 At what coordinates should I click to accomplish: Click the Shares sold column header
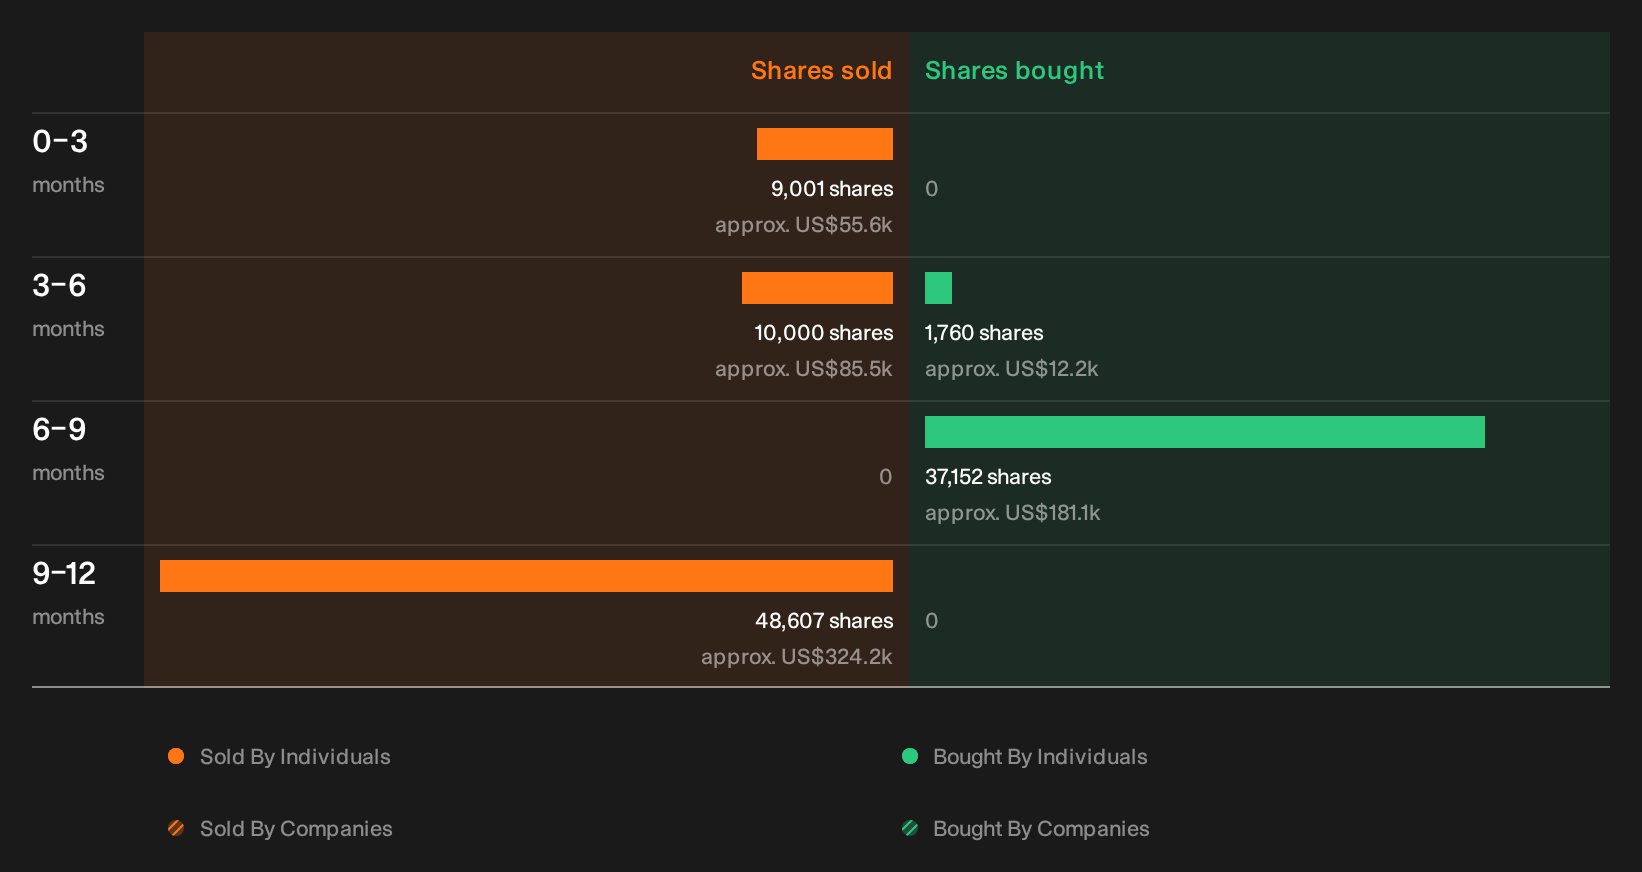point(821,71)
